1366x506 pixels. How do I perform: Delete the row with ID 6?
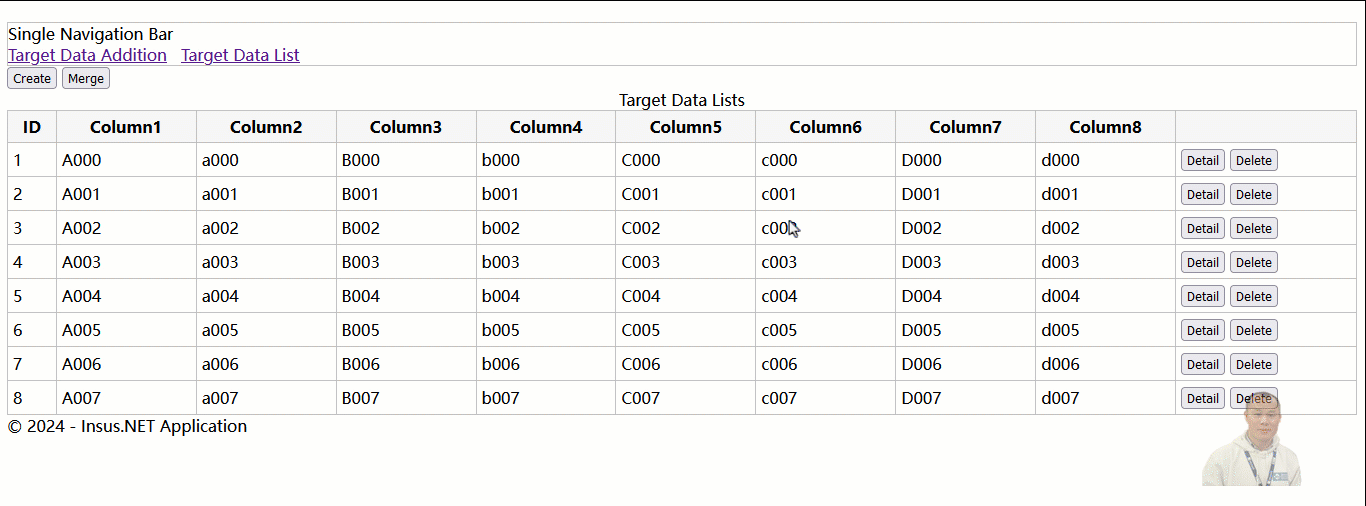pyautogui.click(x=1254, y=330)
